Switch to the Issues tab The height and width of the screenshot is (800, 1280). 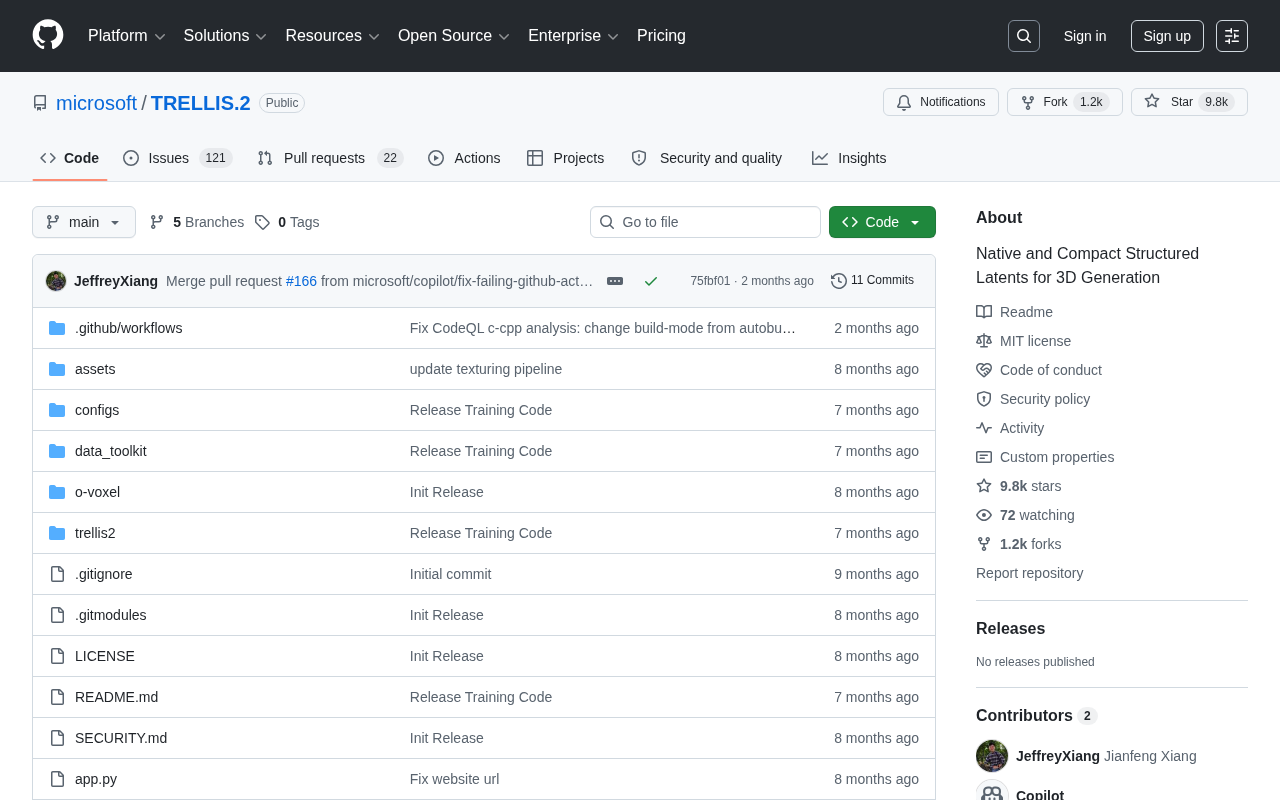(x=178, y=158)
